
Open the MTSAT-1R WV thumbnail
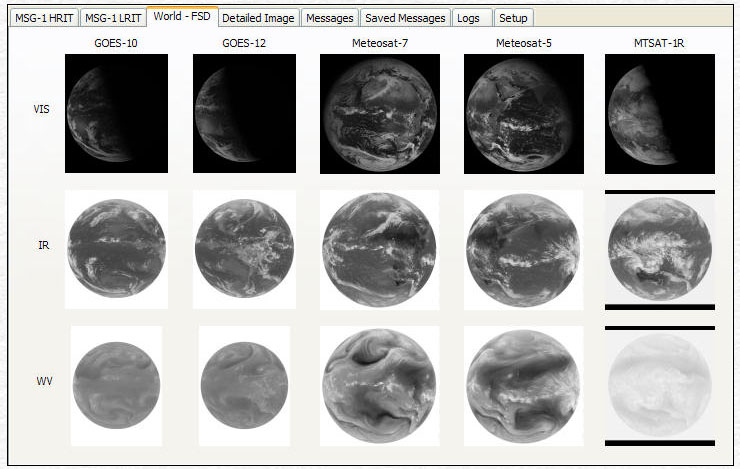coord(660,385)
